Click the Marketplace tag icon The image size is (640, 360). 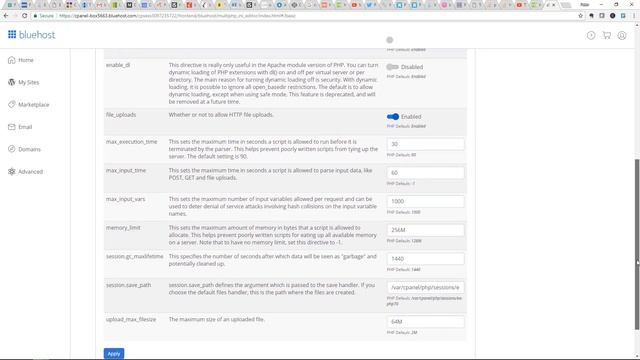click(x=11, y=104)
